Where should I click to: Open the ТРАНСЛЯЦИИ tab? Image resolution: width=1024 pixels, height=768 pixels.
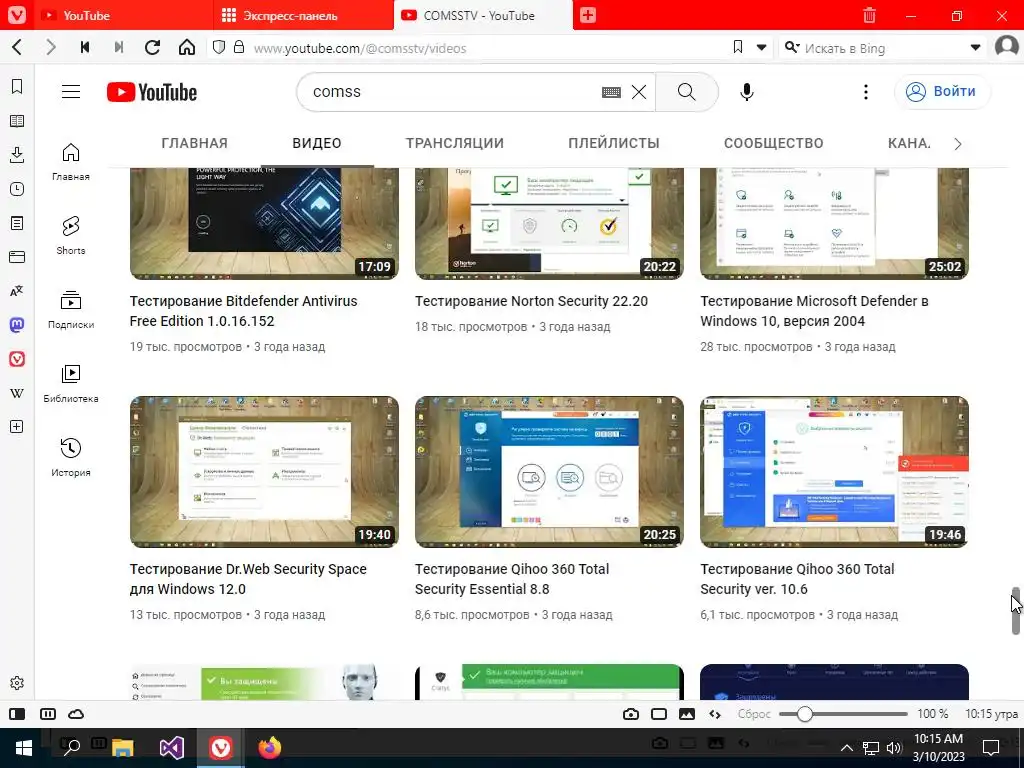(x=455, y=143)
